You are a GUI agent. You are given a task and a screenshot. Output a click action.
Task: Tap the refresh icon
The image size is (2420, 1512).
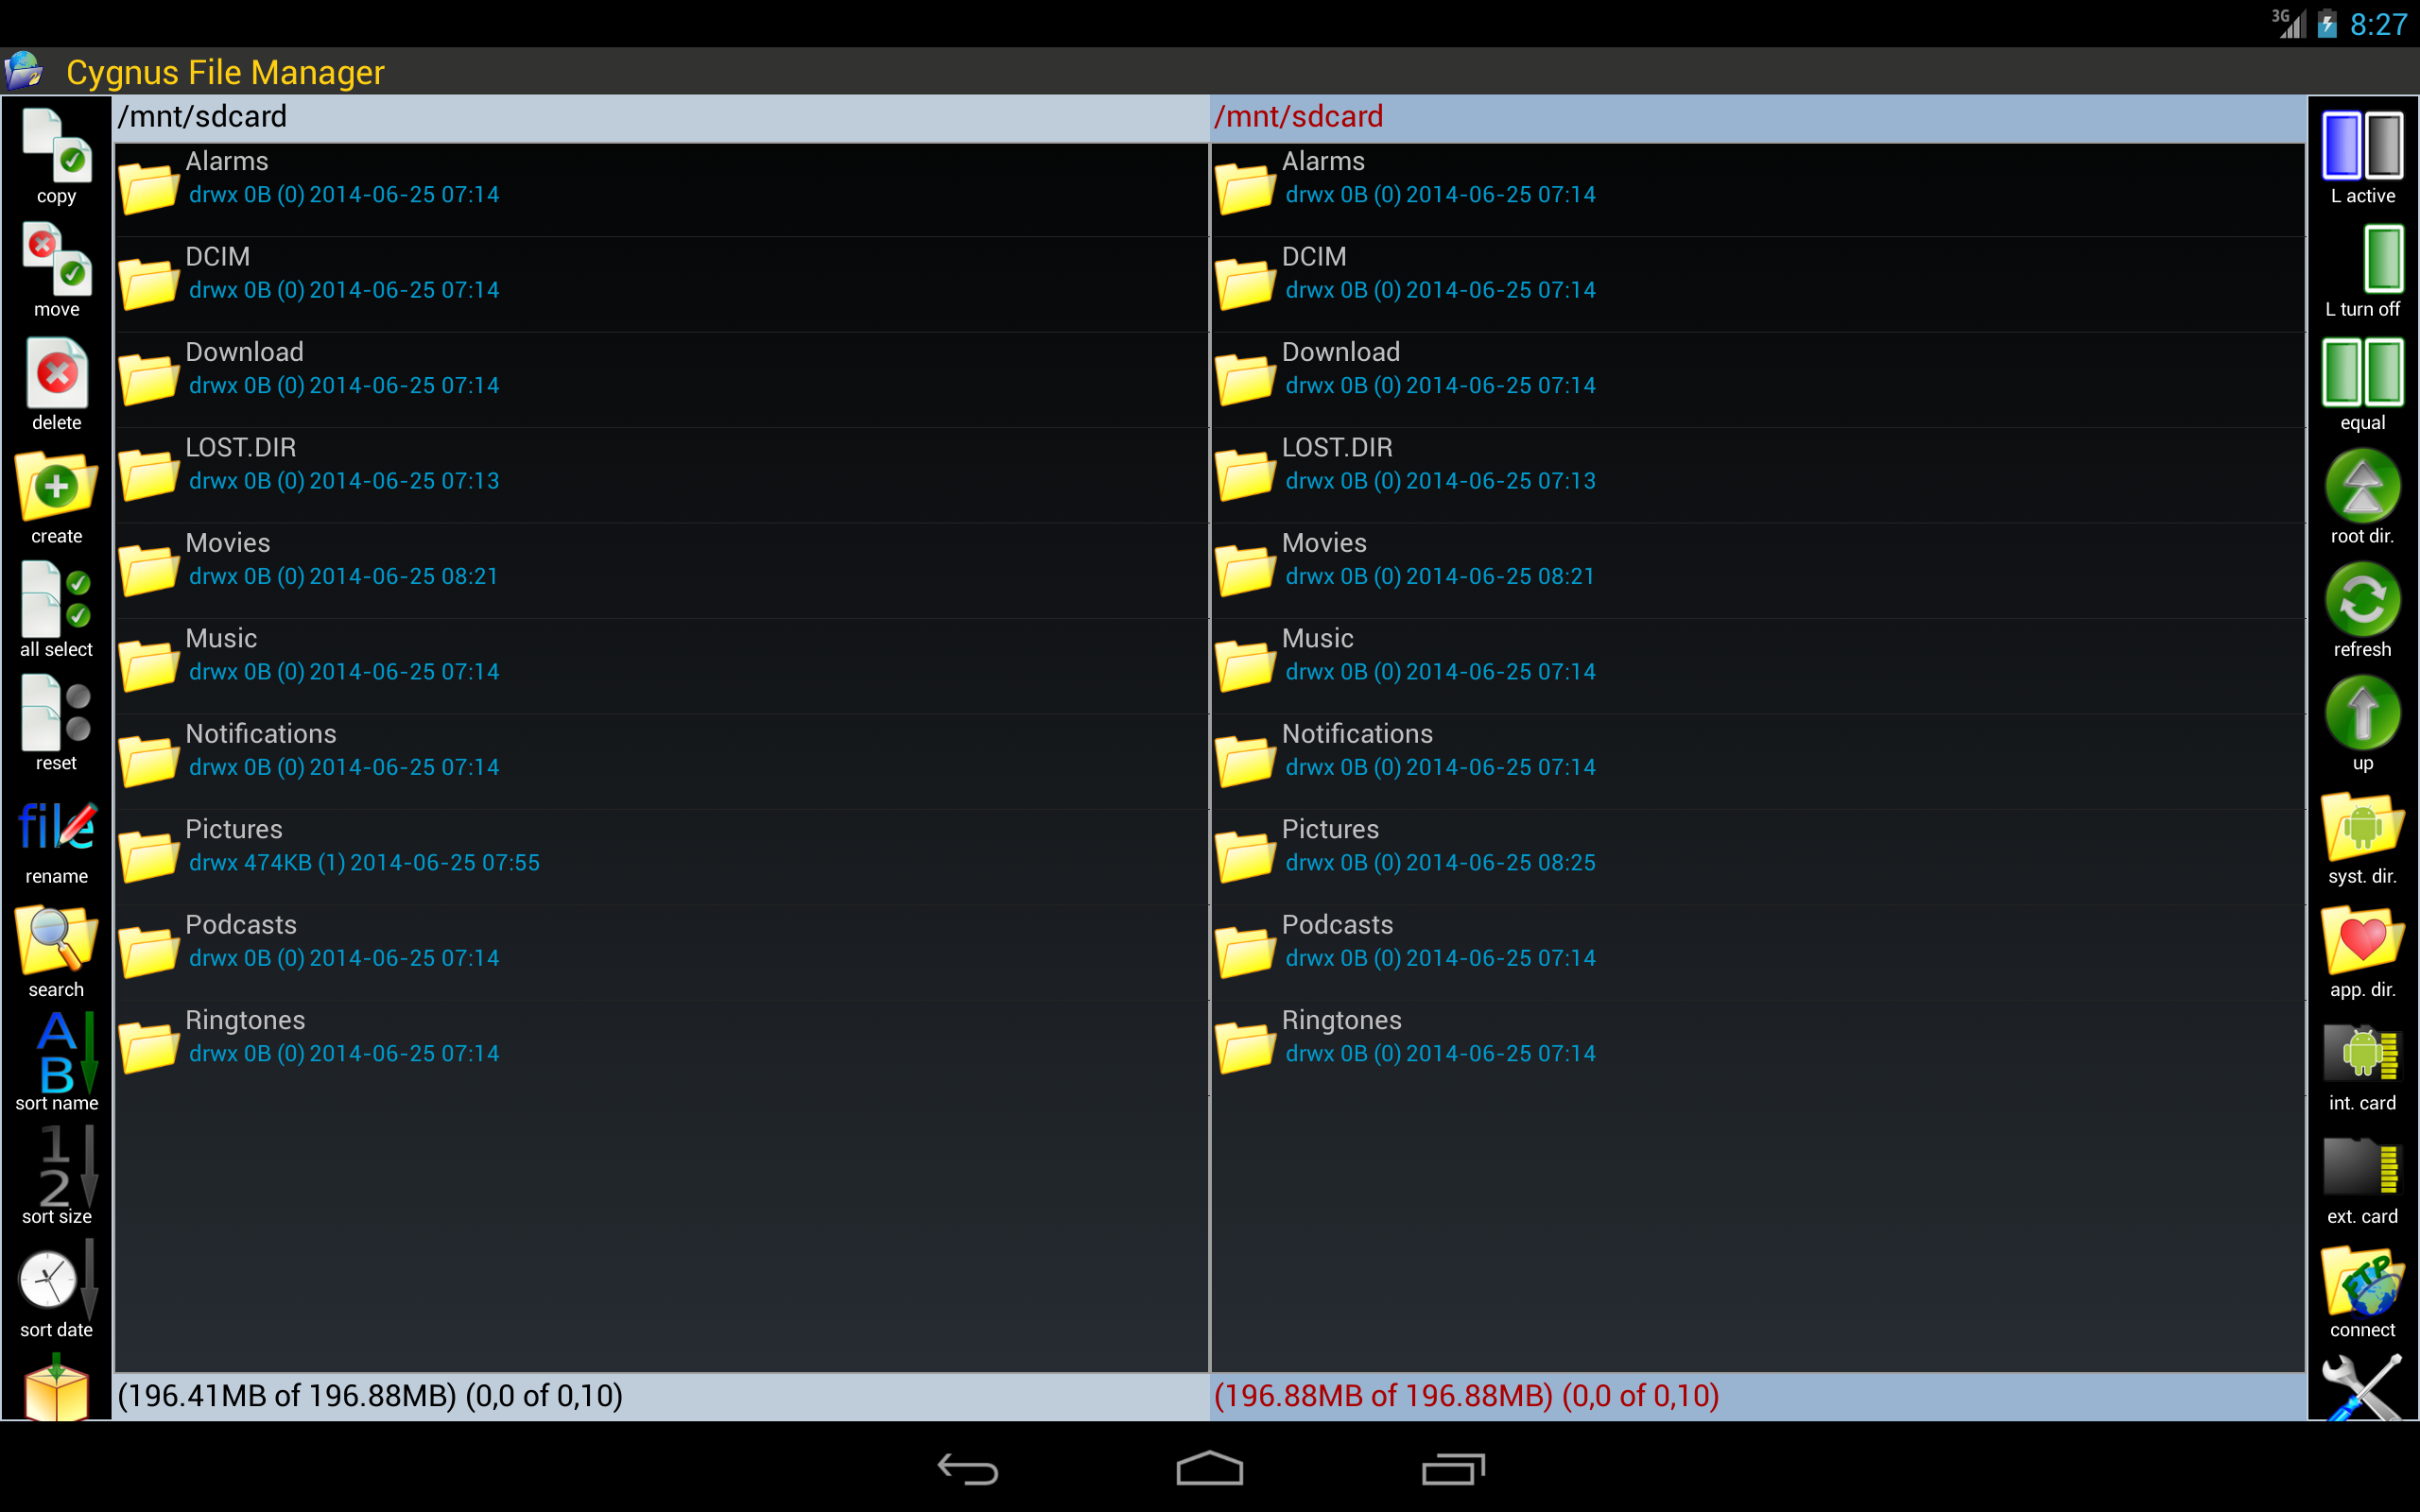coord(2362,602)
